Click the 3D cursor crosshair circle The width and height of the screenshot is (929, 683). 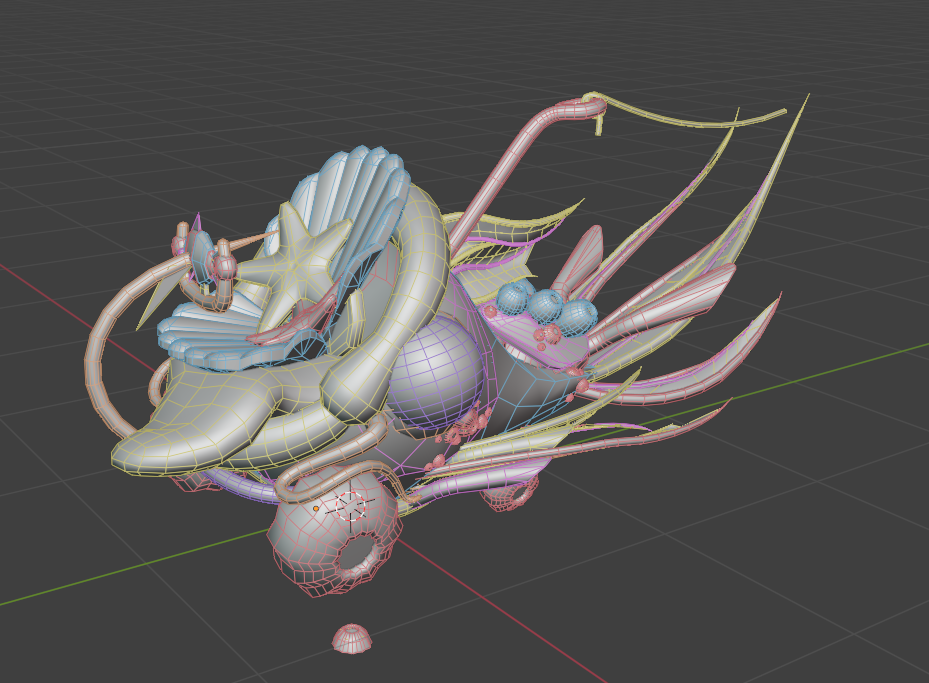pyautogui.click(x=350, y=507)
